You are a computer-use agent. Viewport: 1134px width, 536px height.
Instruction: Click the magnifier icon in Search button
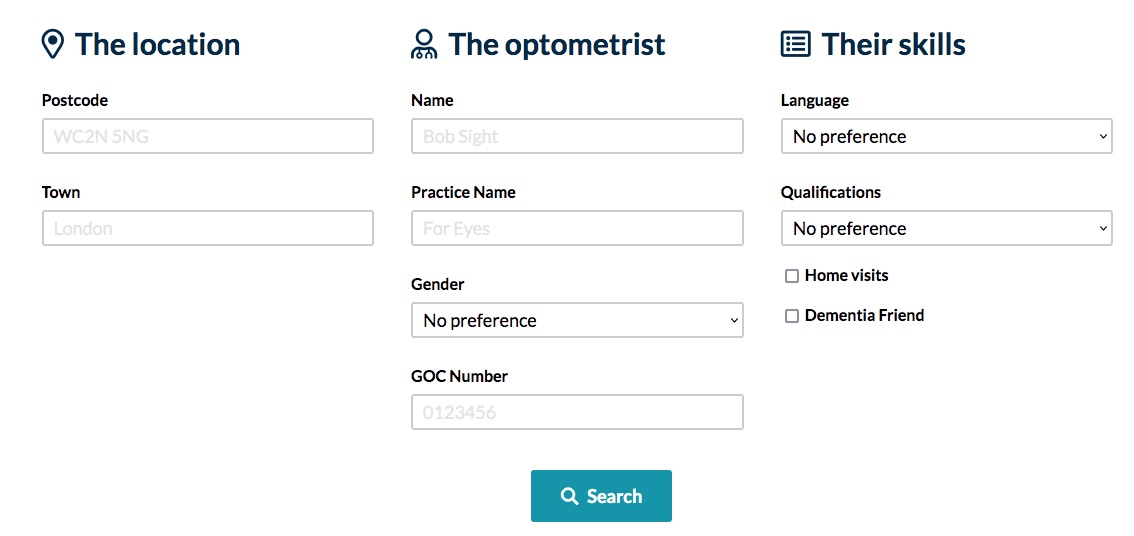click(569, 496)
